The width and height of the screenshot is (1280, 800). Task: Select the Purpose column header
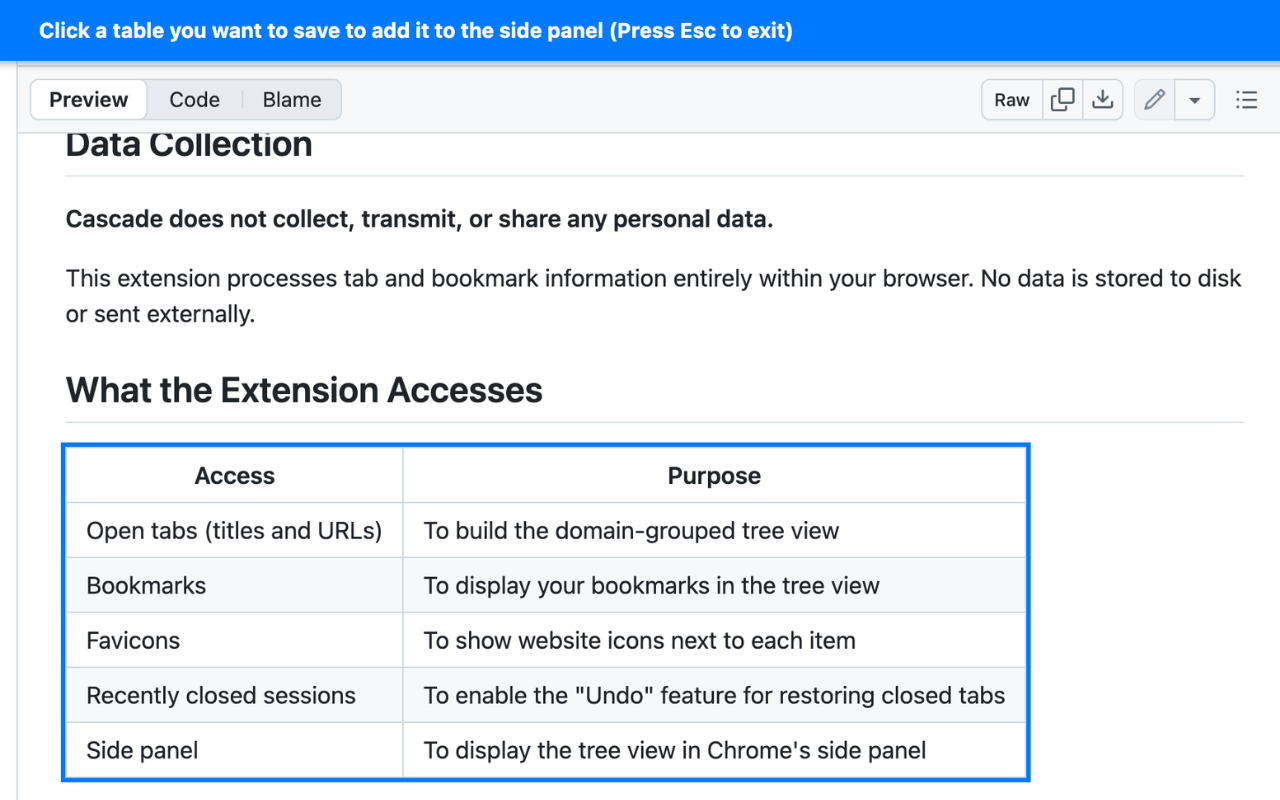click(x=714, y=476)
